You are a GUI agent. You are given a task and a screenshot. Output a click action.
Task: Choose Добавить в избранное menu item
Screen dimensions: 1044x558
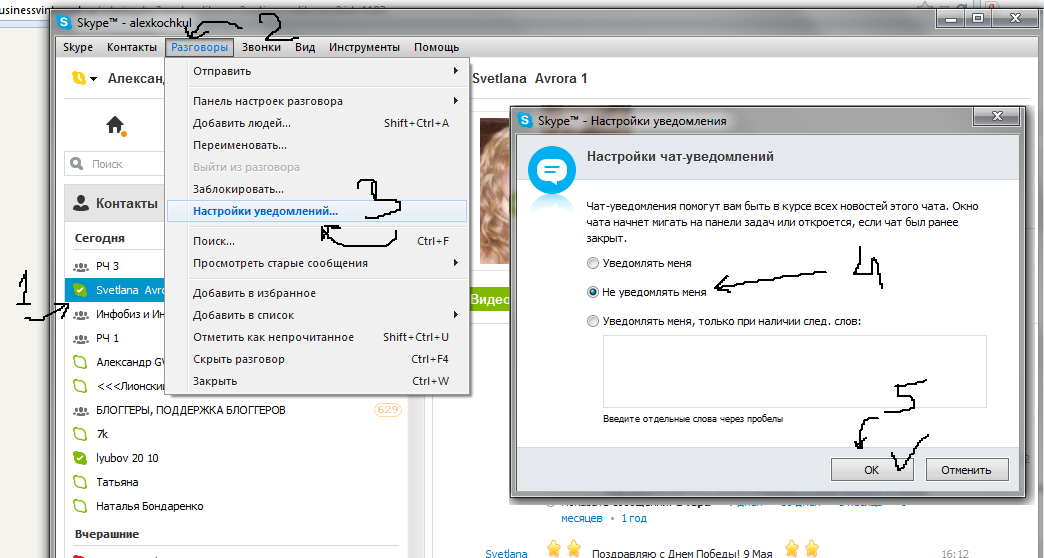click(x=317, y=293)
